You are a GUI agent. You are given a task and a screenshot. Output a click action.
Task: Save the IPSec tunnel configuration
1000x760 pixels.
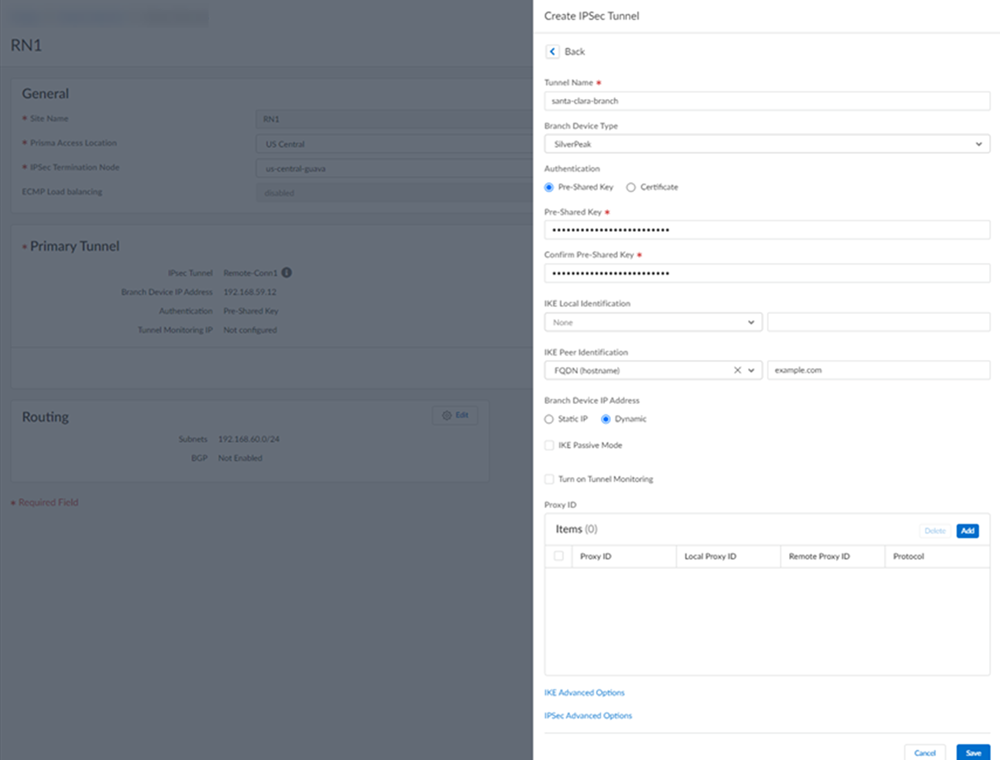[973, 752]
